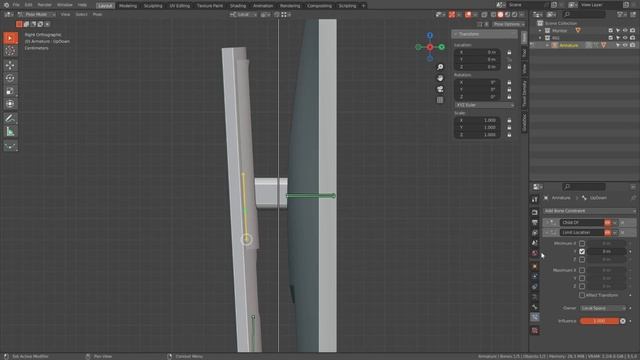
Task: Click the Blender logo menu icon
Action: (x=6, y=5)
